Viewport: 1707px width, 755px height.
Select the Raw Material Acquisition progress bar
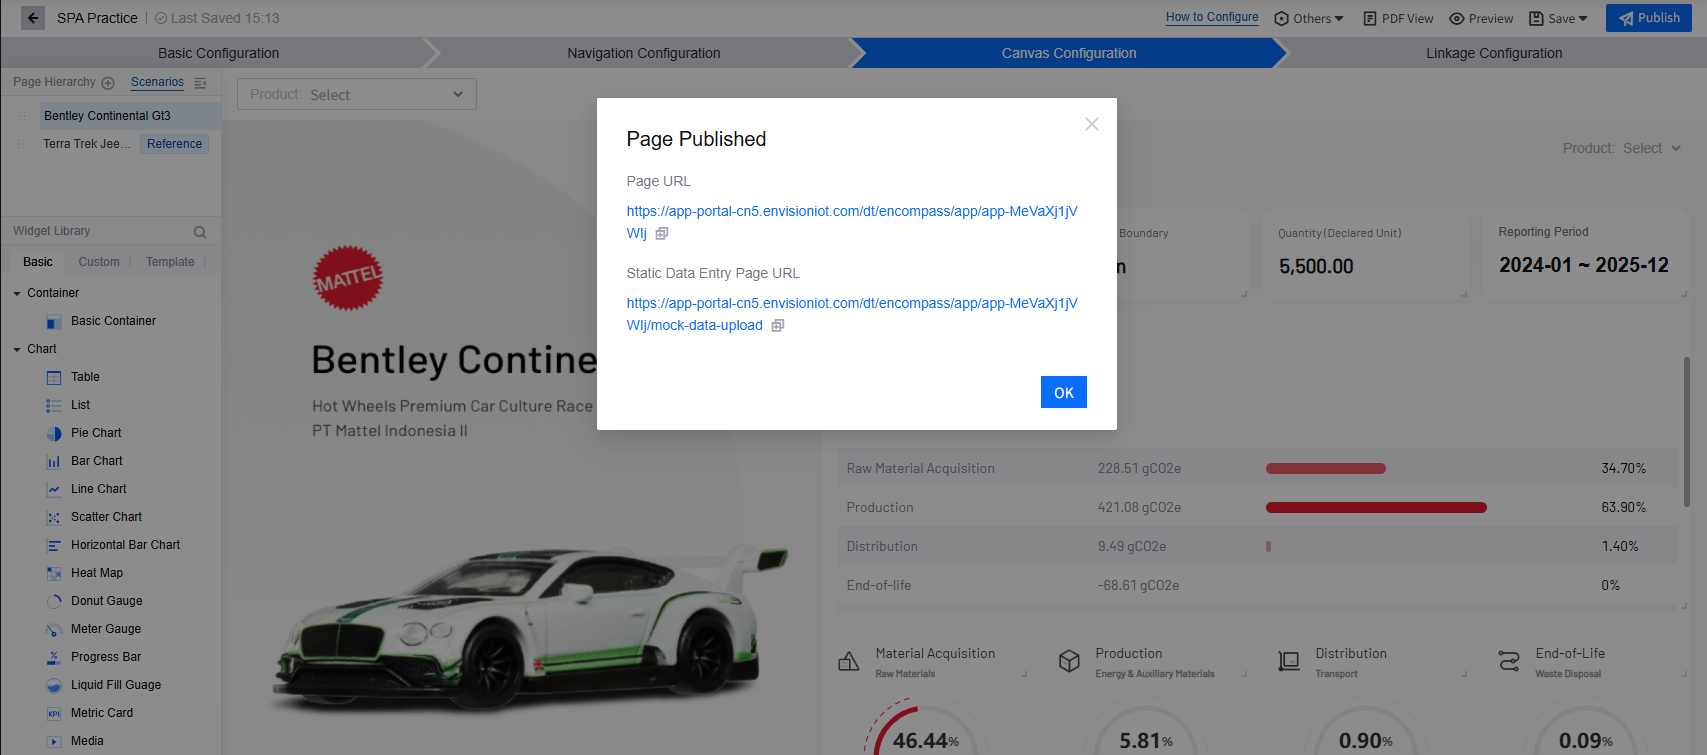1325,469
